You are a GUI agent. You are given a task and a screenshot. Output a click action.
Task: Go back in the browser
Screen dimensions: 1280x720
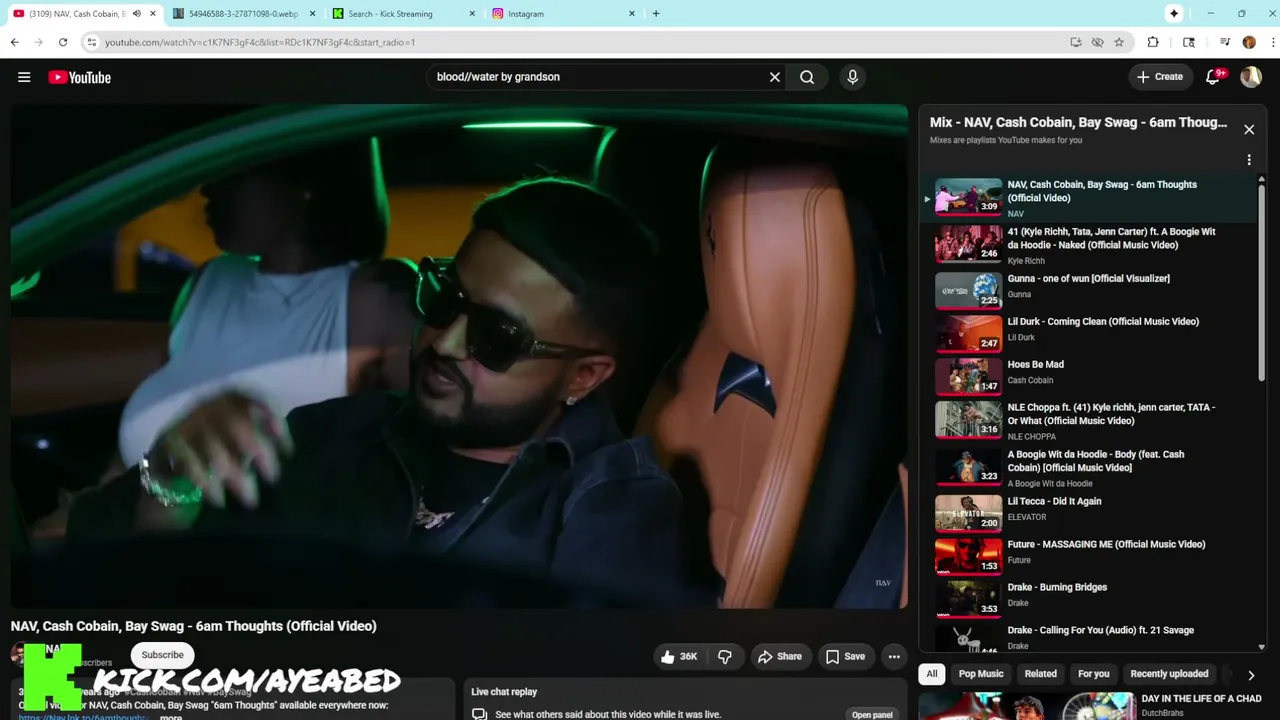pyautogui.click(x=15, y=42)
